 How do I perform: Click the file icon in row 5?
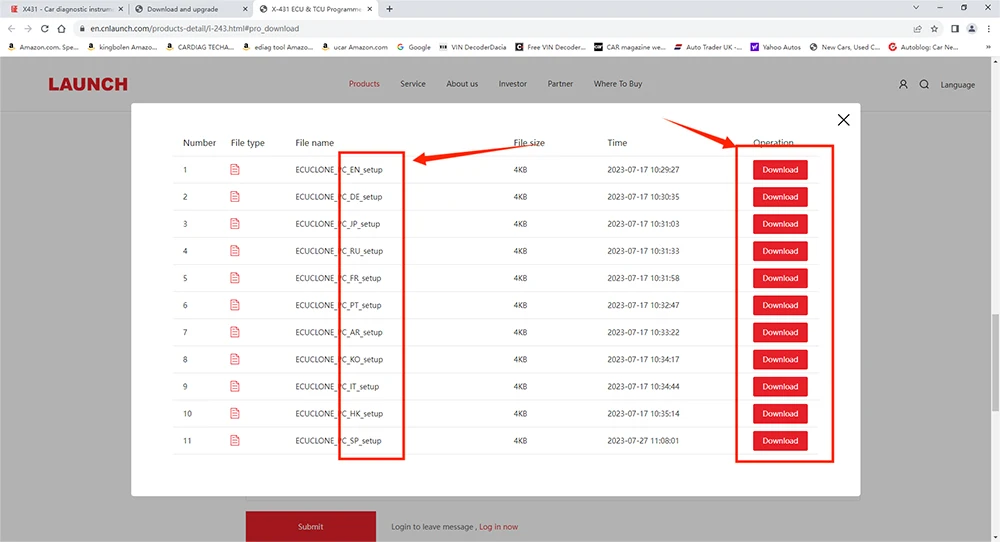tap(235, 278)
